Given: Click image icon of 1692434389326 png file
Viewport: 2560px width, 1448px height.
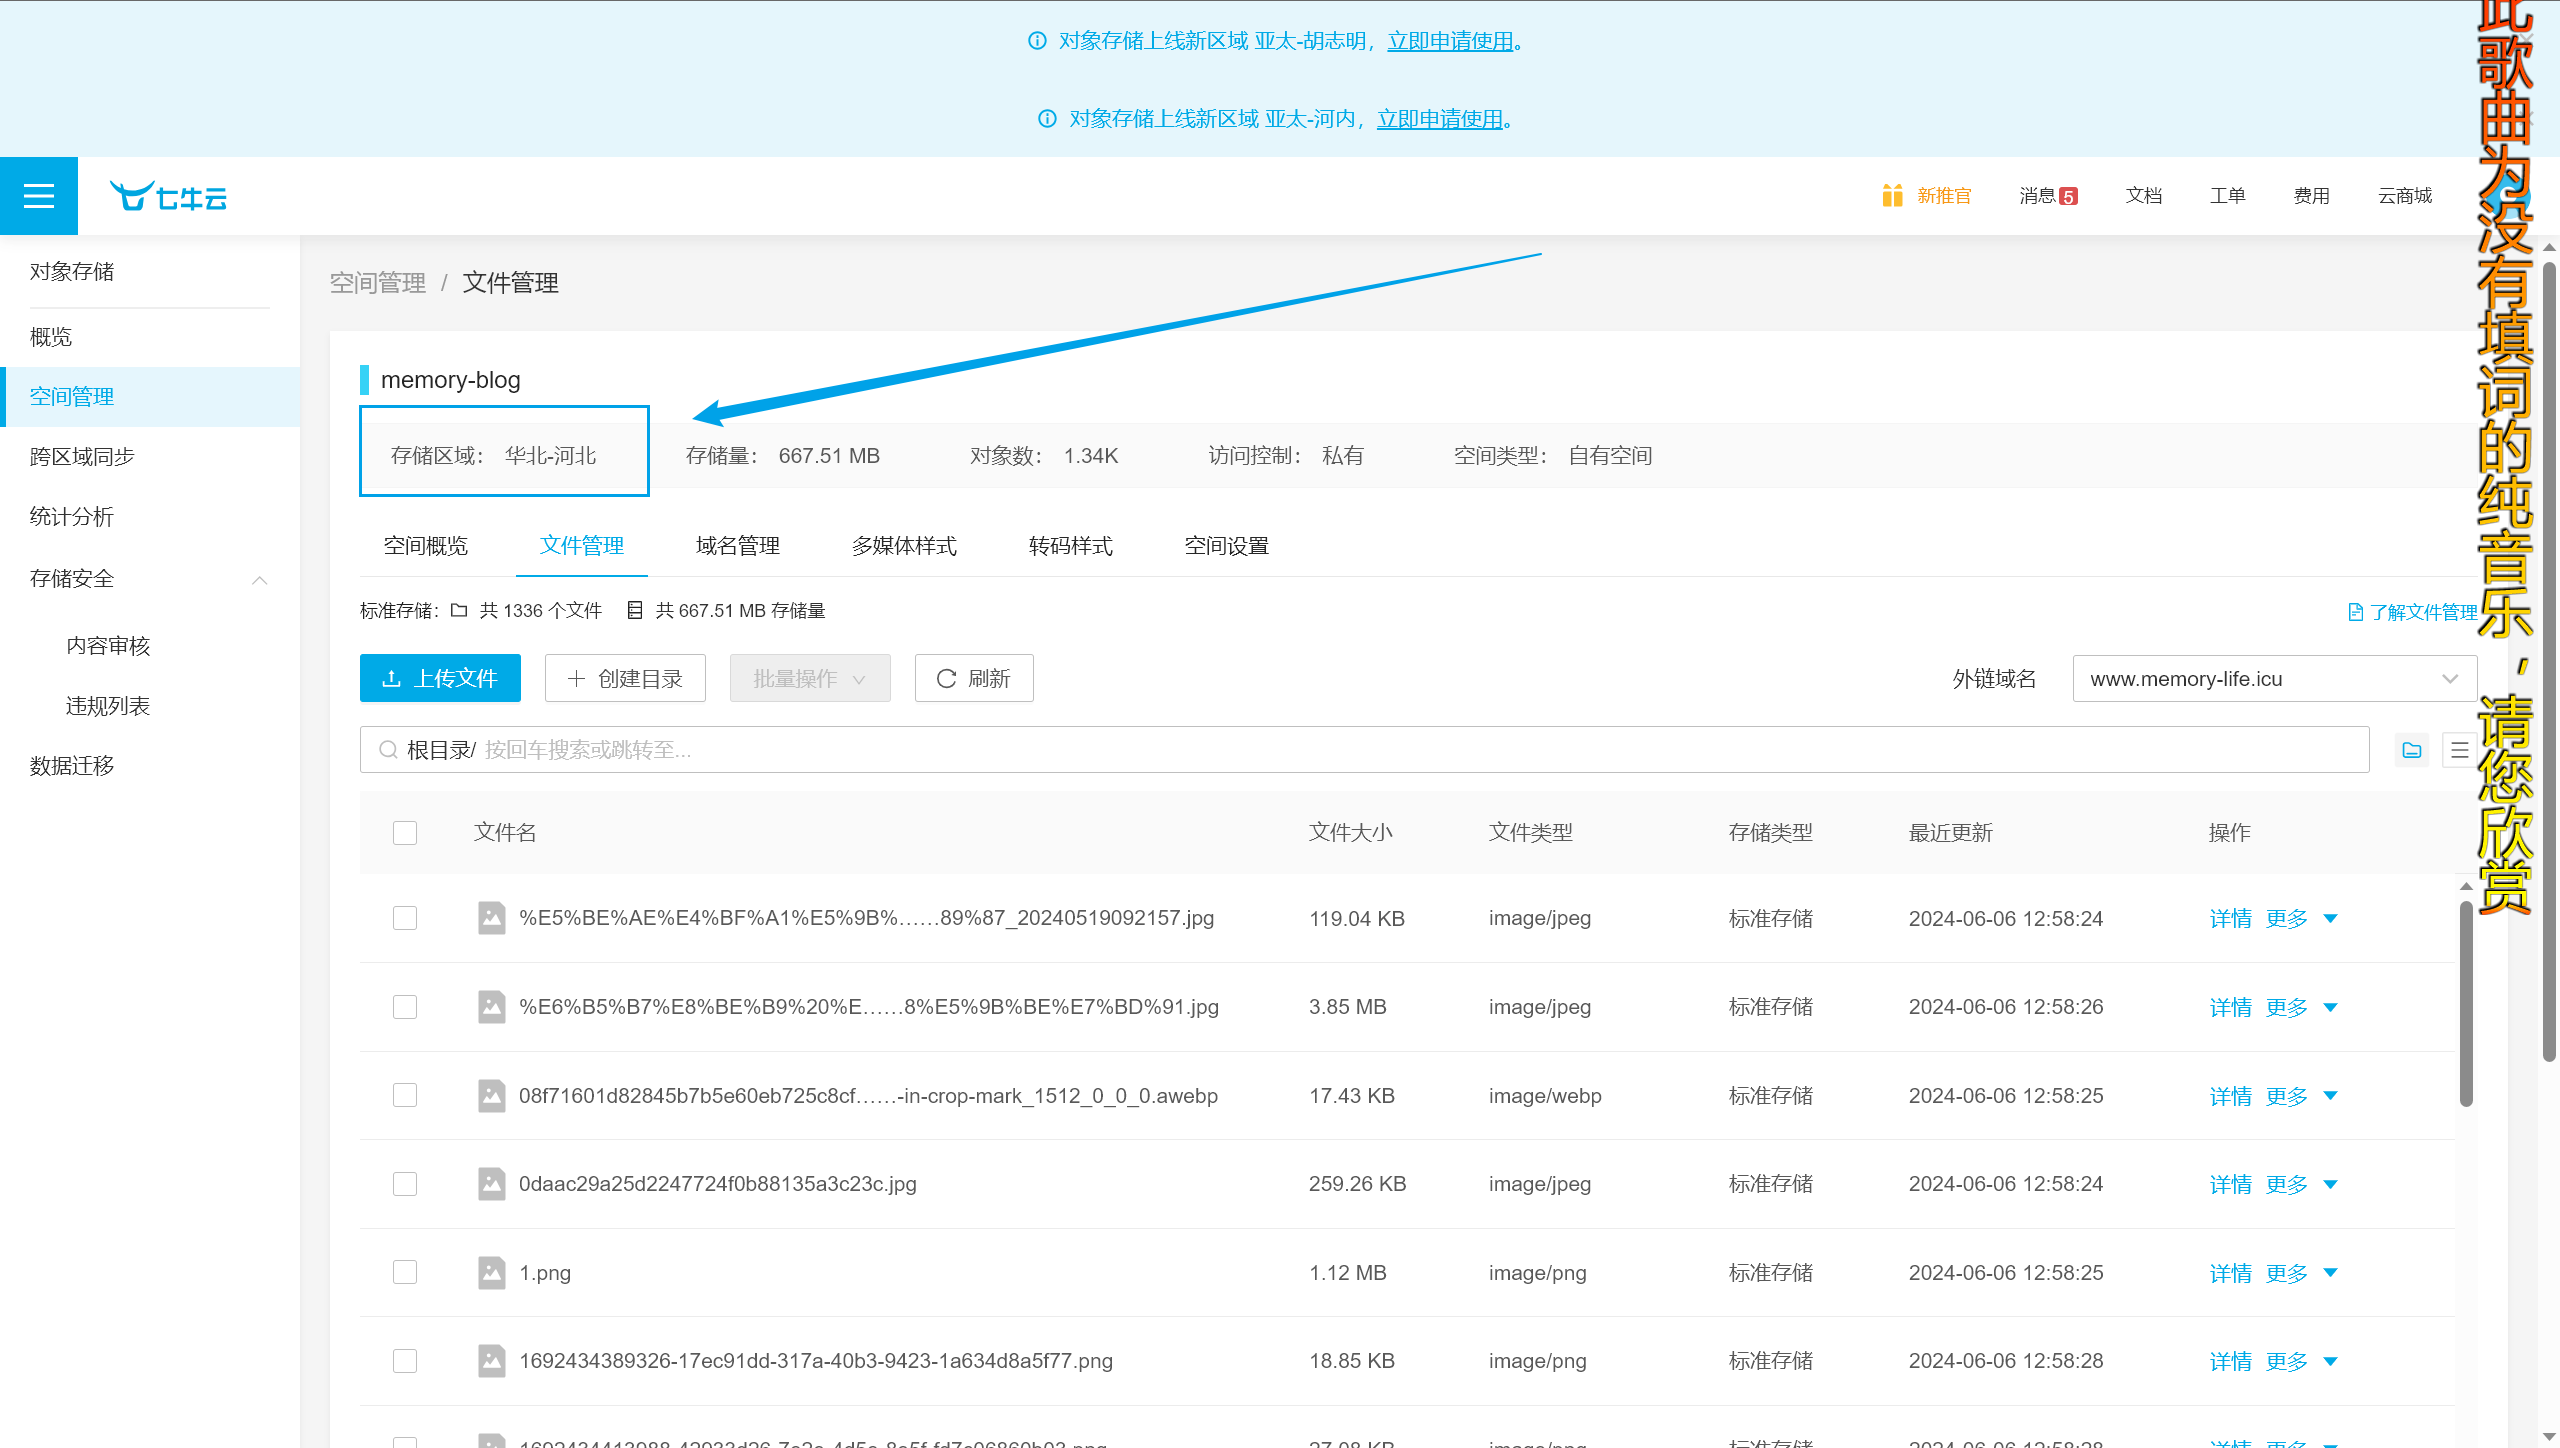Looking at the screenshot, I should click(x=491, y=1361).
